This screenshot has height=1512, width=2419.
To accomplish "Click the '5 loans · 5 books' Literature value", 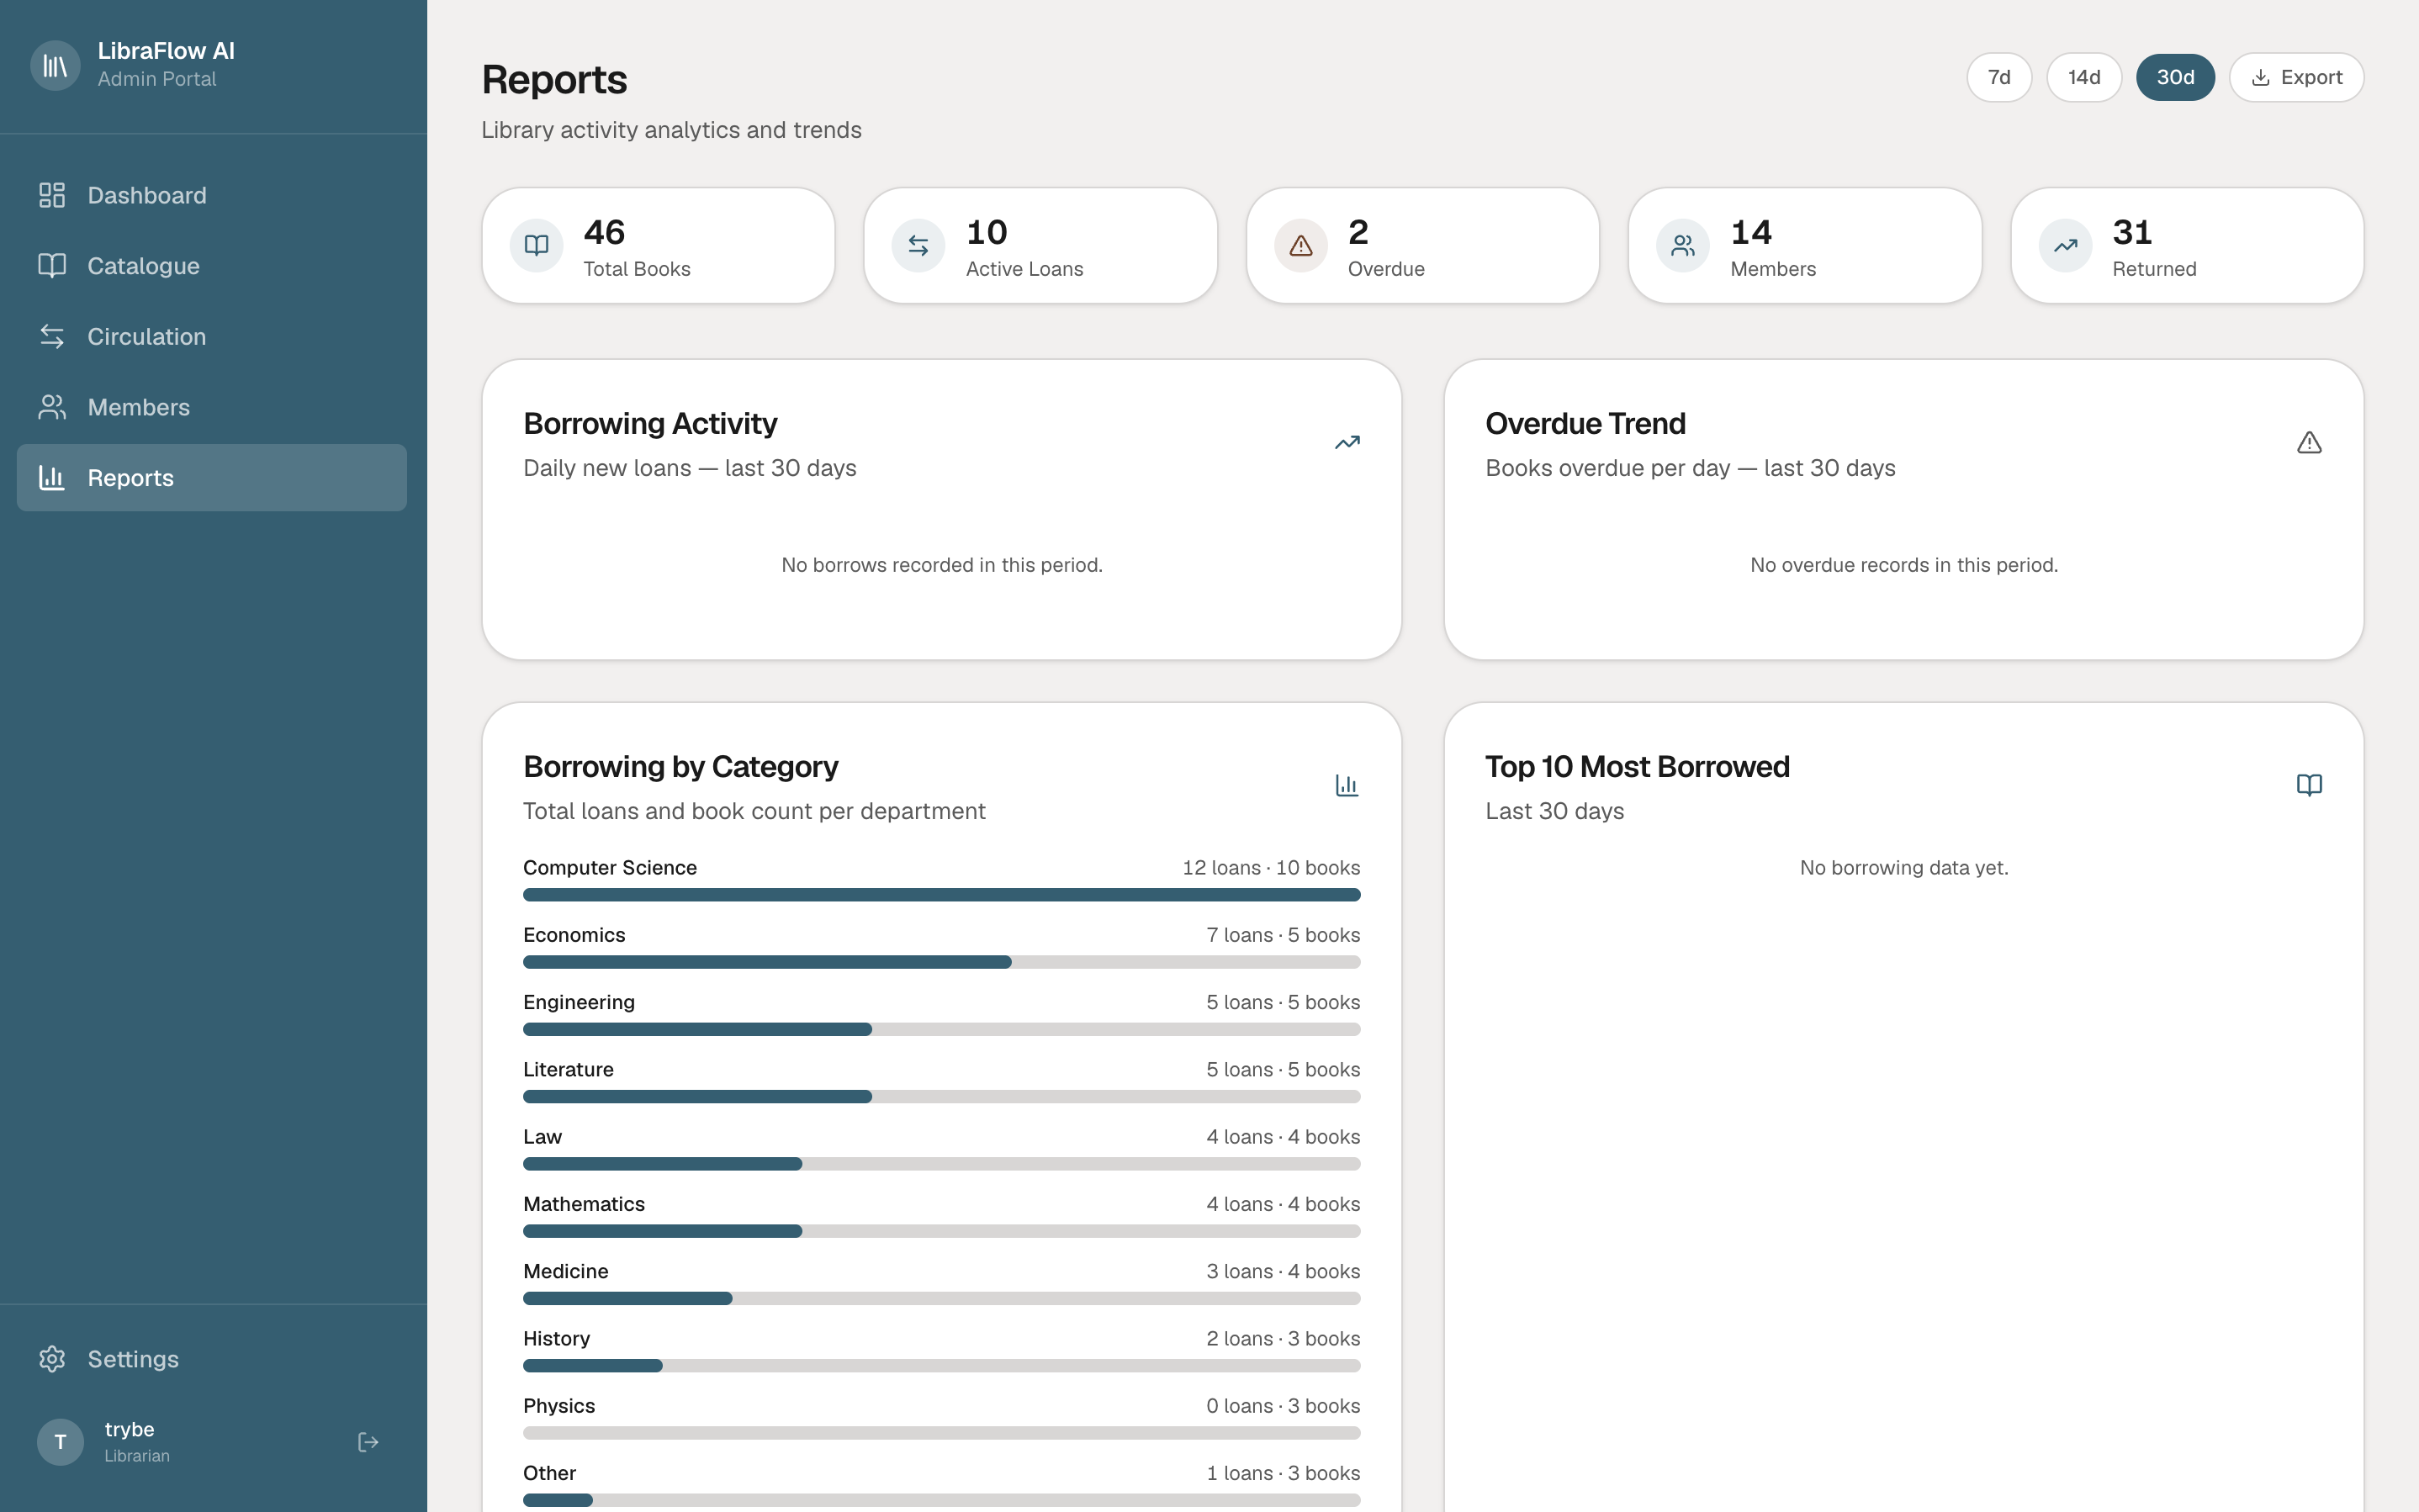I will tap(1283, 1069).
